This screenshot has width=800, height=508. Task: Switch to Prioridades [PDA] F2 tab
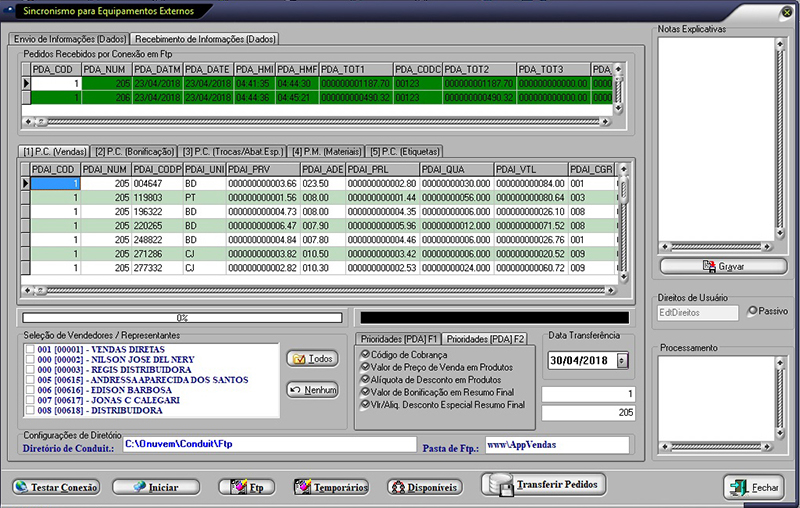tap(487, 339)
